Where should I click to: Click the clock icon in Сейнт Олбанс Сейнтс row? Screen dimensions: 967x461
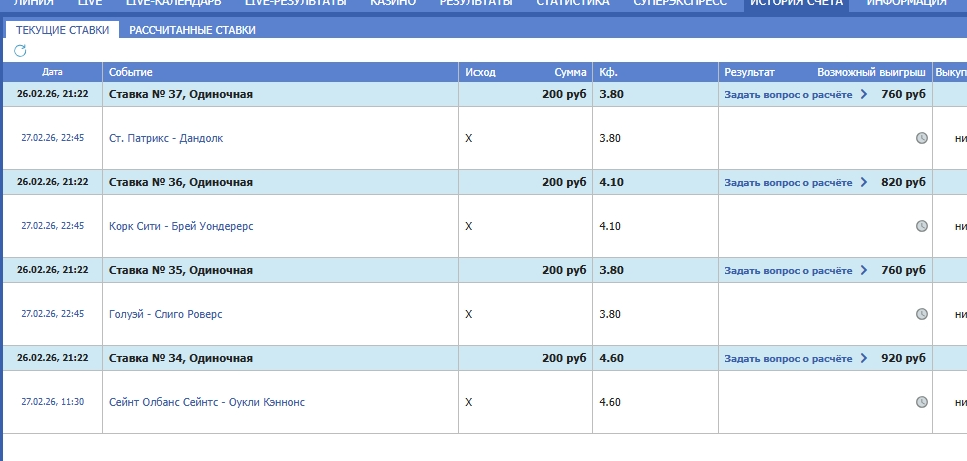922,402
